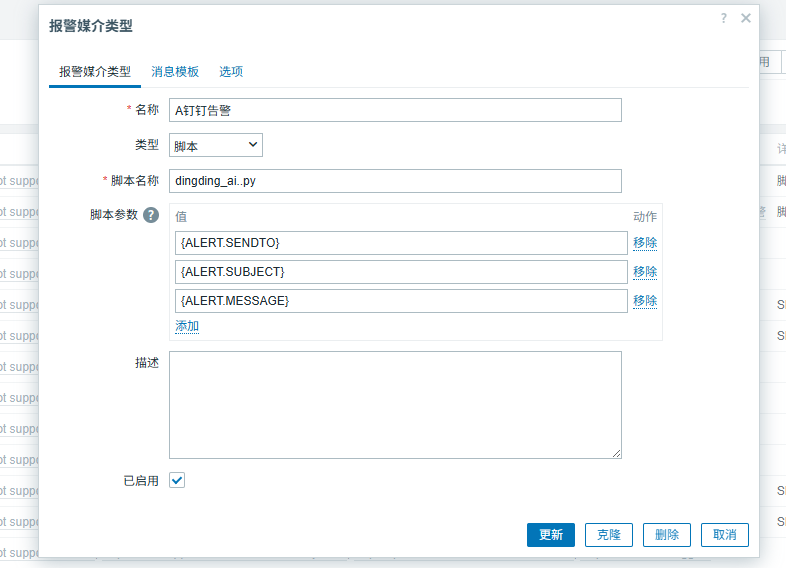
Task: Click the 脚本名称 input field
Action: point(395,181)
